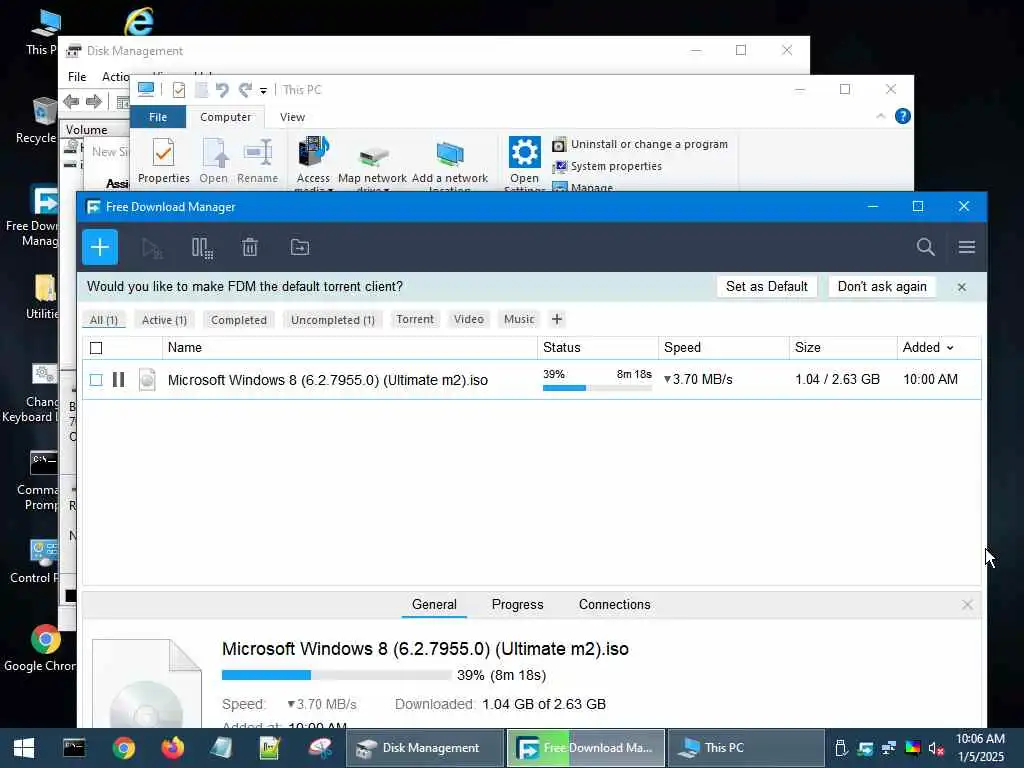Open Windows Start menu
The image size is (1024, 768).
click(x=24, y=748)
